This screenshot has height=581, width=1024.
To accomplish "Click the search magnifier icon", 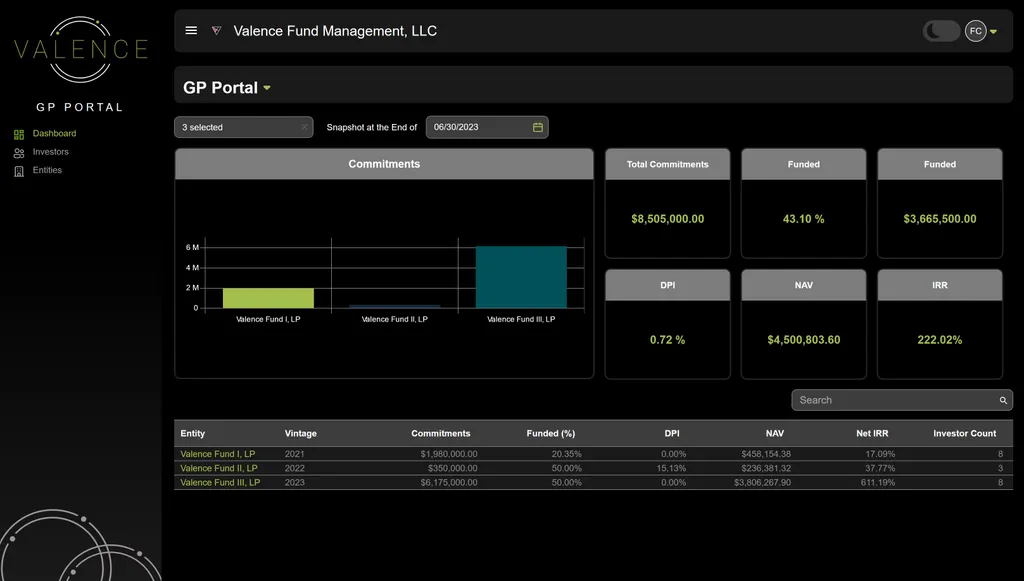I will tap(1003, 400).
